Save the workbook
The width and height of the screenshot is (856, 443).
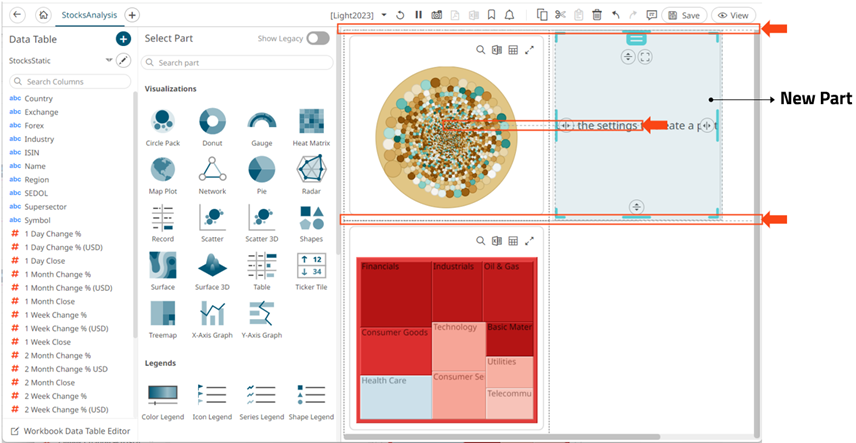[x=684, y=15]
